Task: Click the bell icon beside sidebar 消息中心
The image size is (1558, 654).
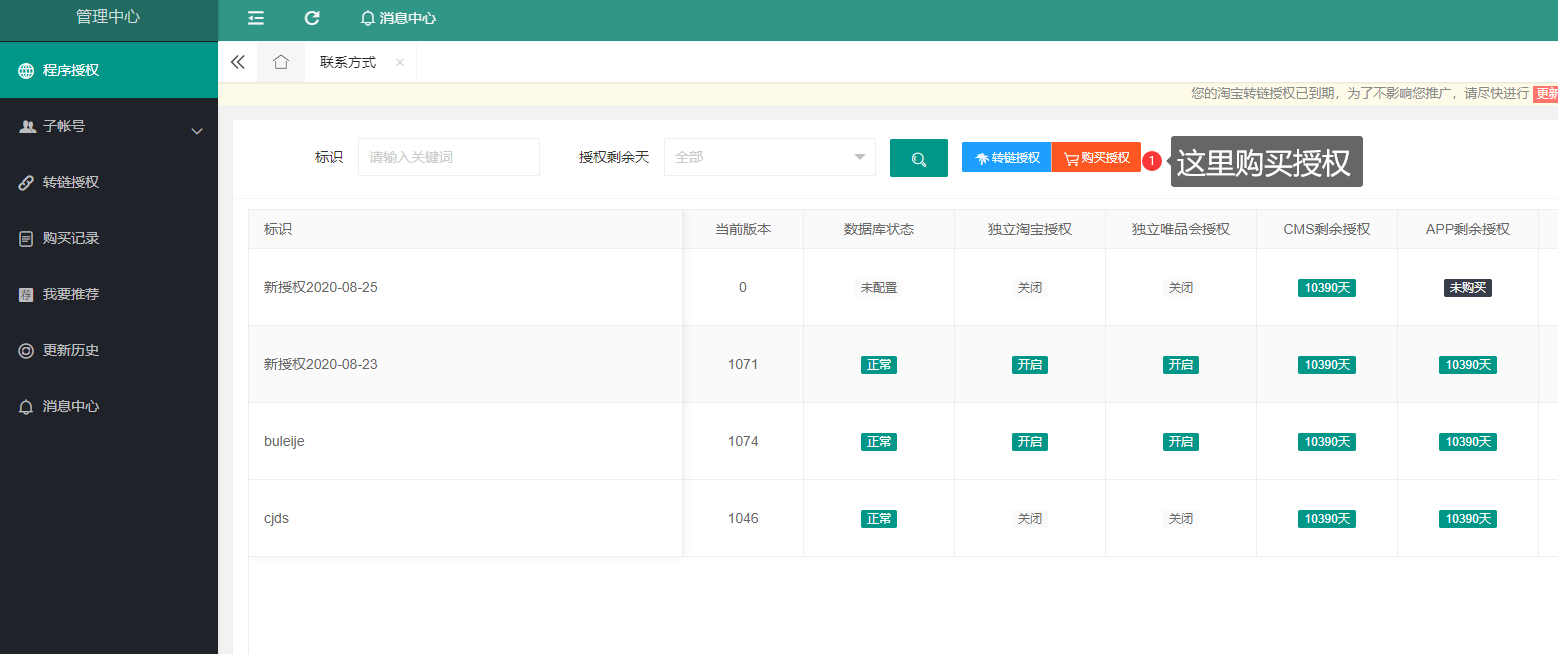Action: tap(26, 407)
